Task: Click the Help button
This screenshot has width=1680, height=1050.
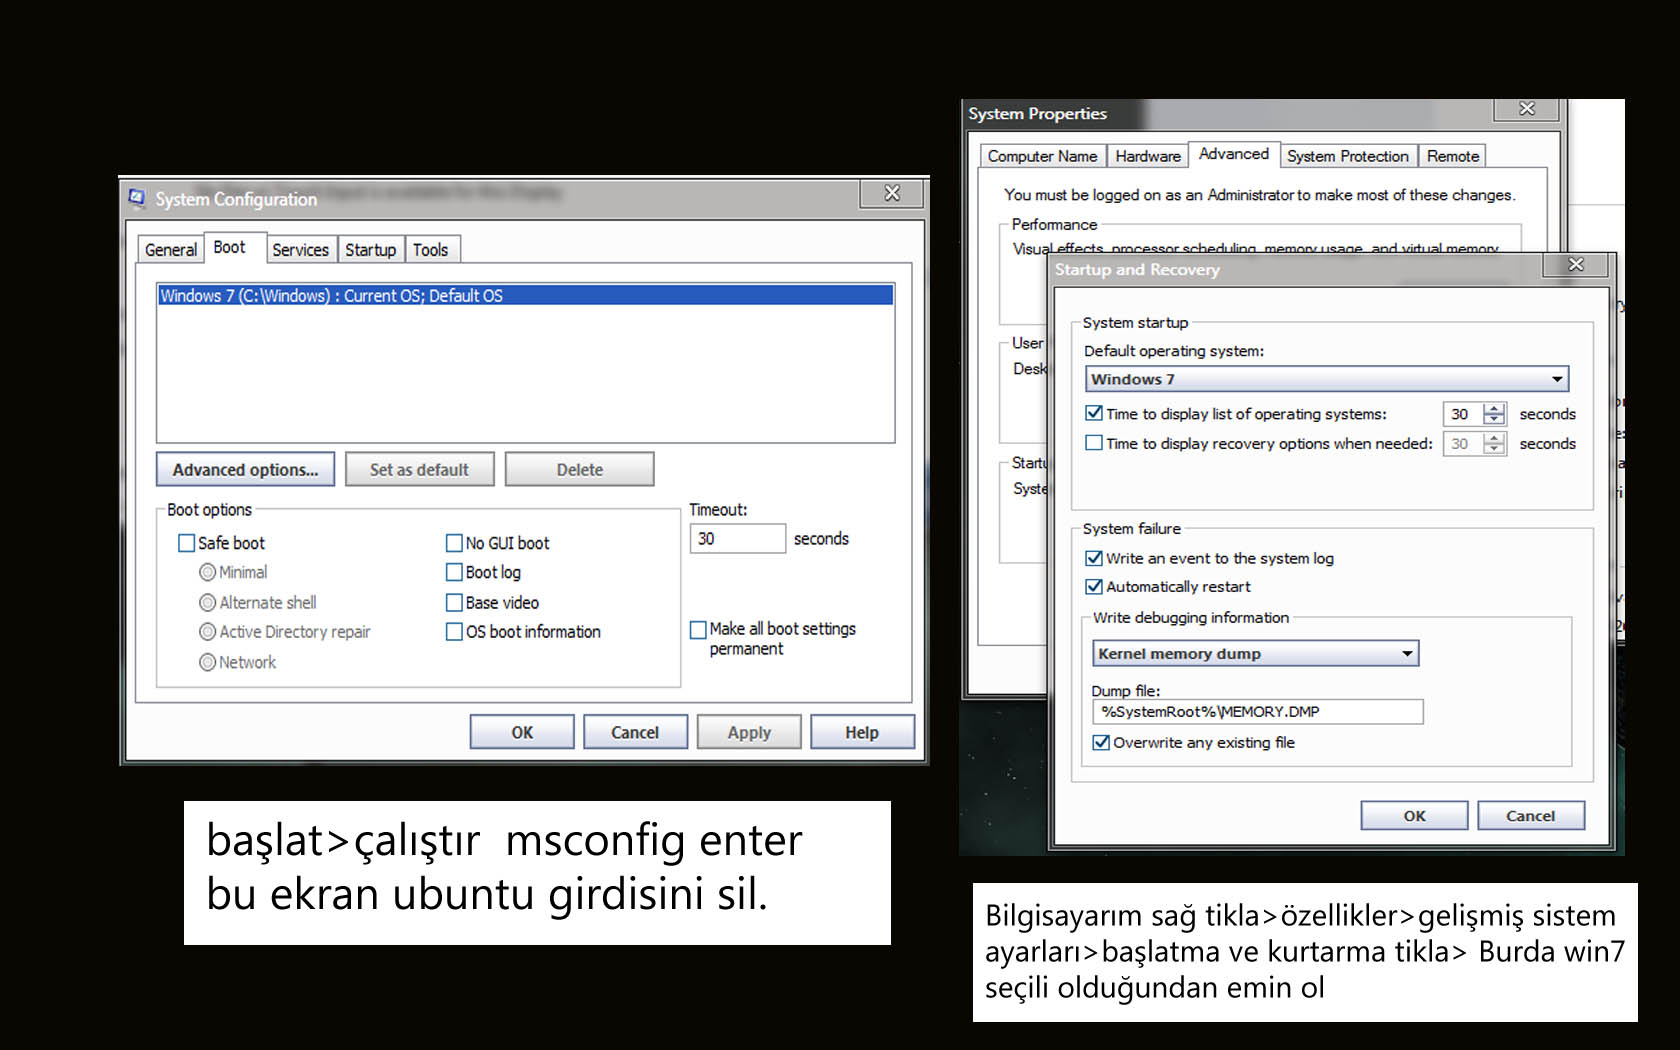Action: 862,732
